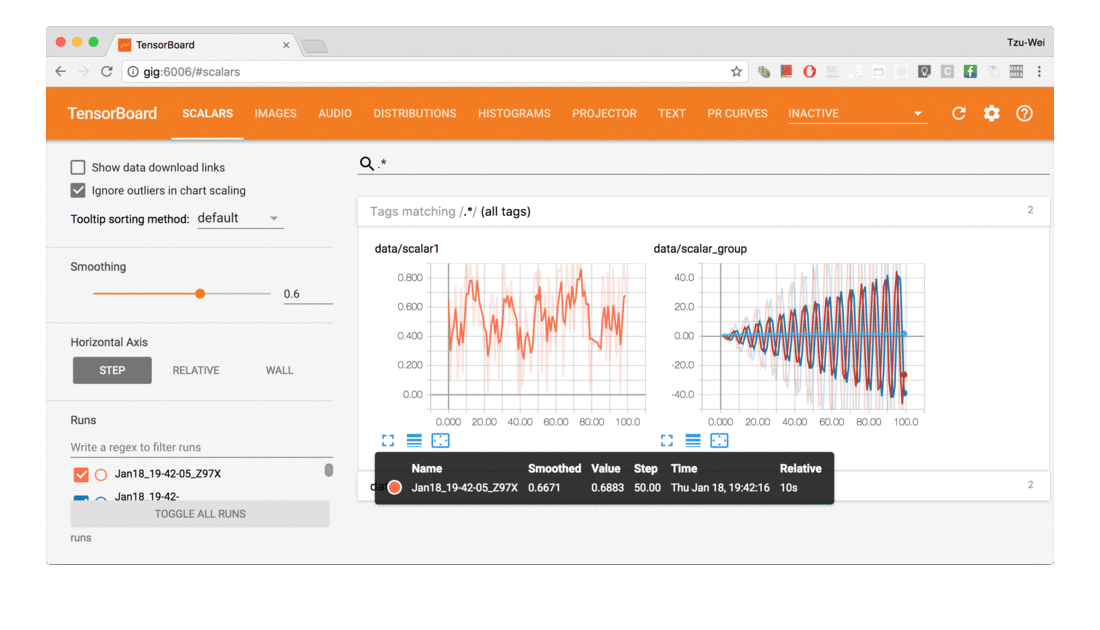The height and width of the screenshot is (630, 1100).
Task: Toggle y-axis log scale on data/scalar1 chart
Action: tap(414, 440)
